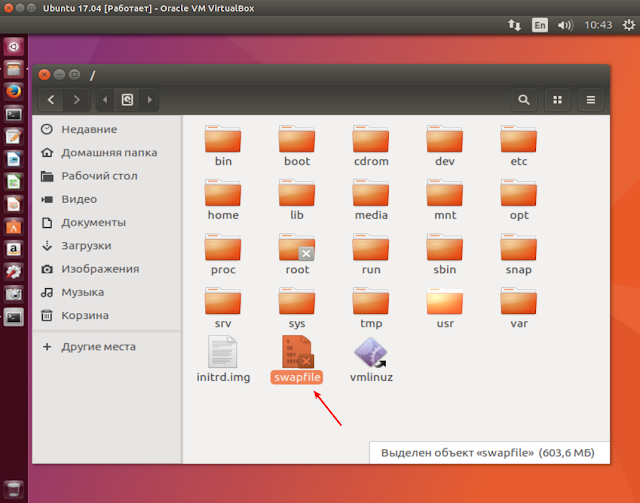Open the sound volume indicator
The height and width of the screenshot is (503, 640).
[565, 25]
